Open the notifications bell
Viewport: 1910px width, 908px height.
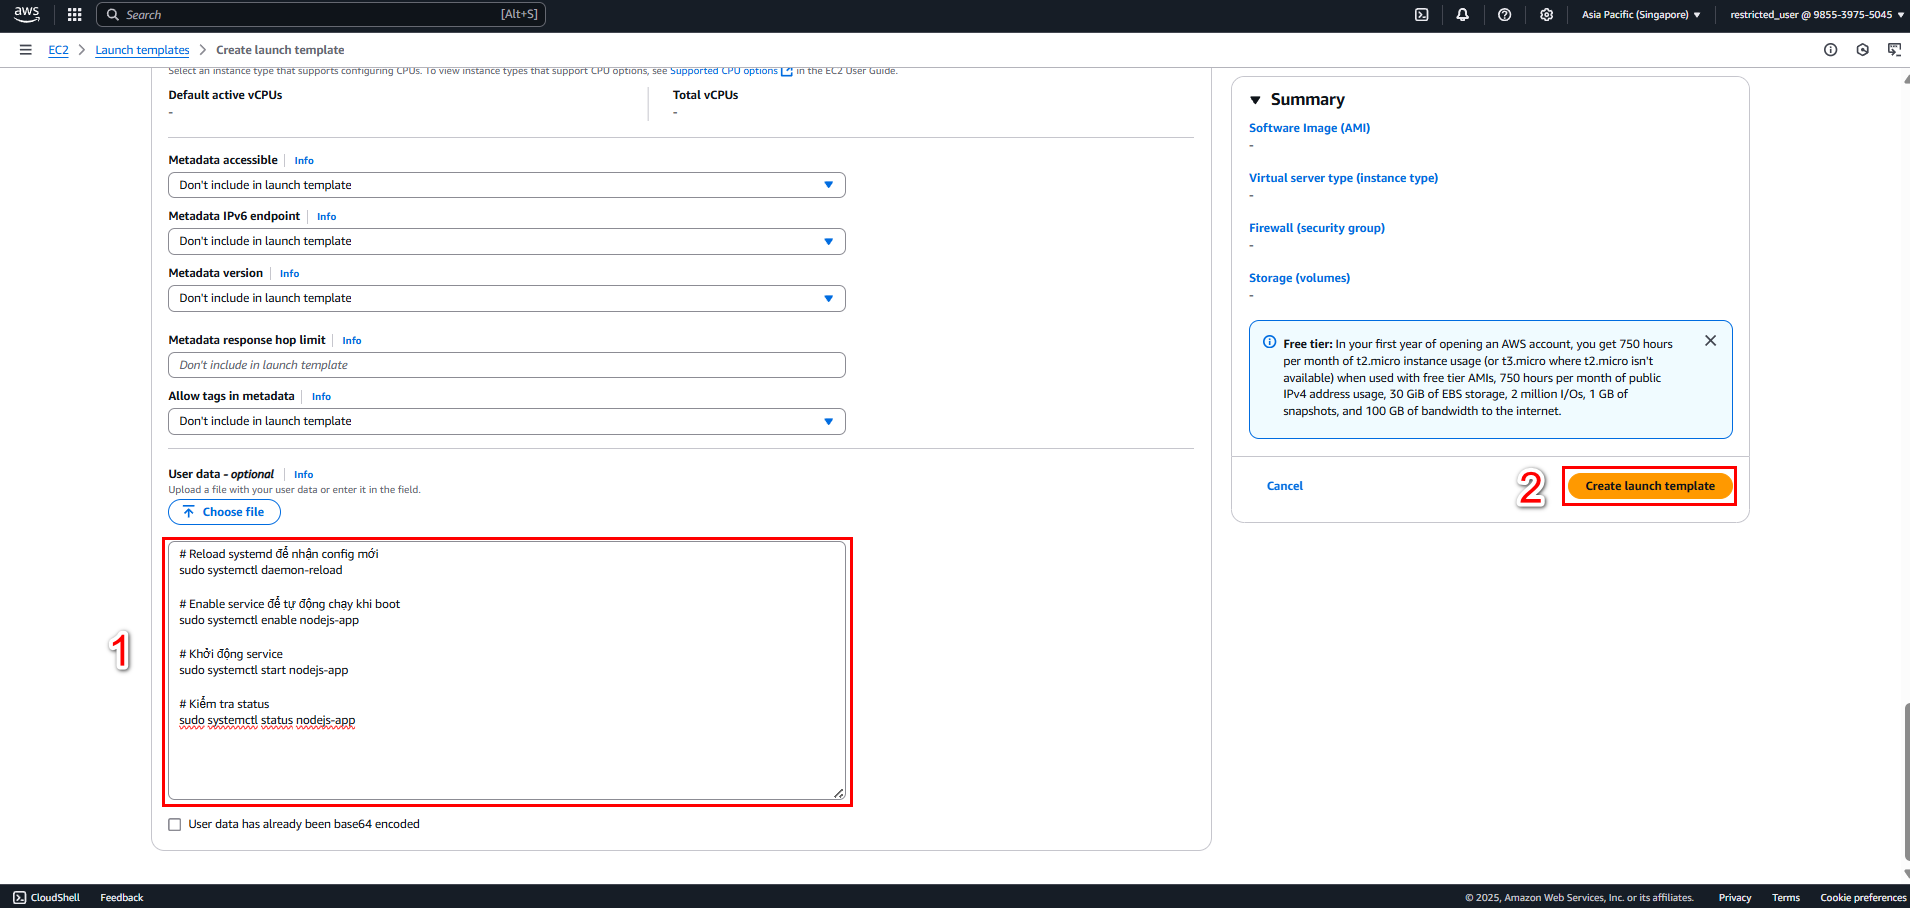(x=1463, y=15)
